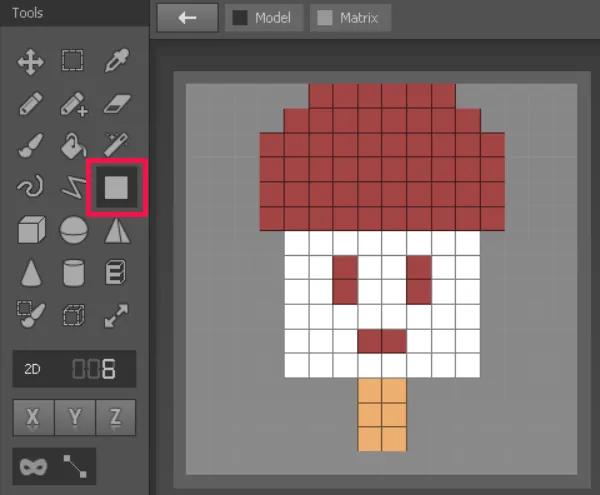Image resolution: width=600 pixels, height=495 pixels.
Task: Pick the Eyedropper color picker tool
Action: [x=117, y=60]
